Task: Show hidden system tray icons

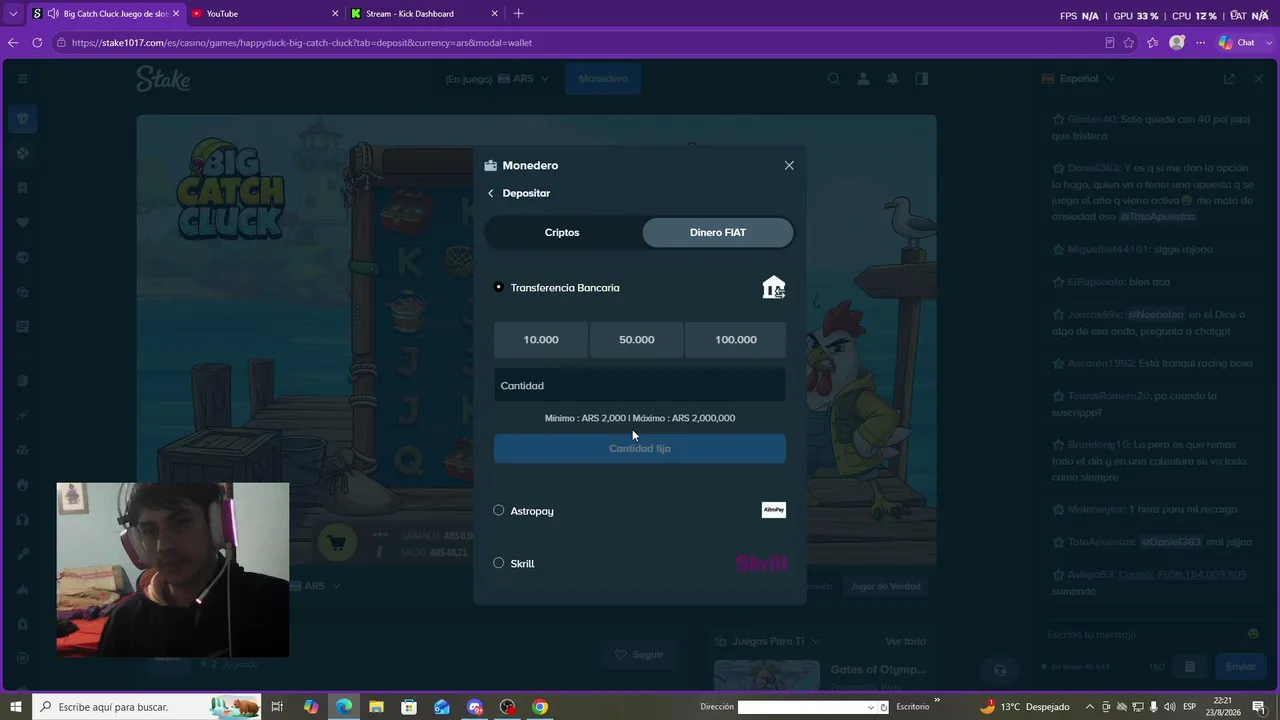Action: click(1090, 707)
